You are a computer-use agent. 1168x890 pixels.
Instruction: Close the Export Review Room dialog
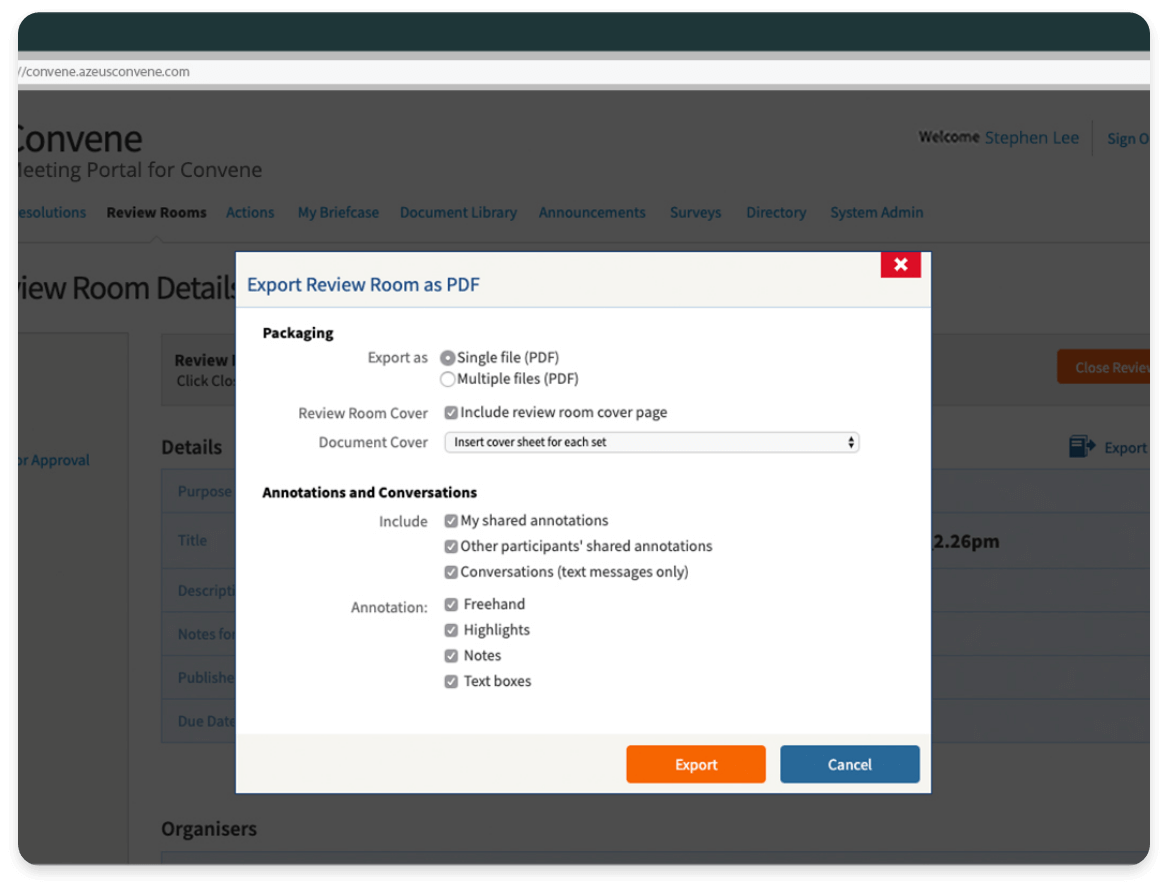coord(900,264)
